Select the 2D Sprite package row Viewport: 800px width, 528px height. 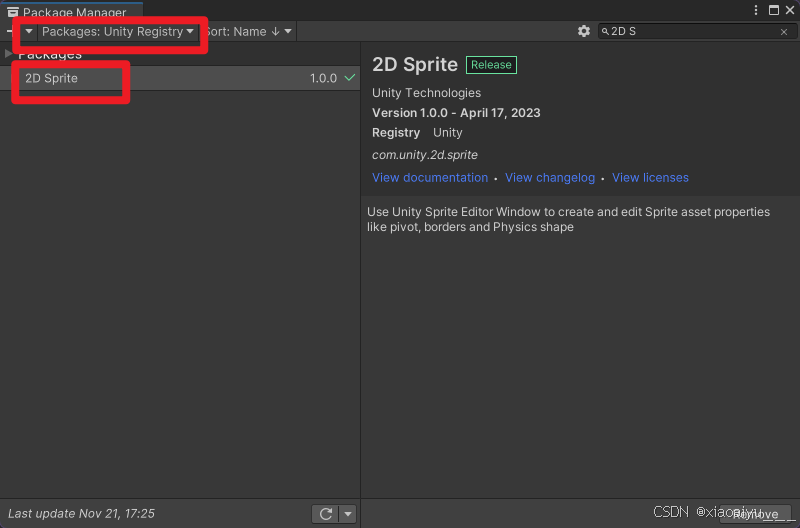click(x=180, y=78)
